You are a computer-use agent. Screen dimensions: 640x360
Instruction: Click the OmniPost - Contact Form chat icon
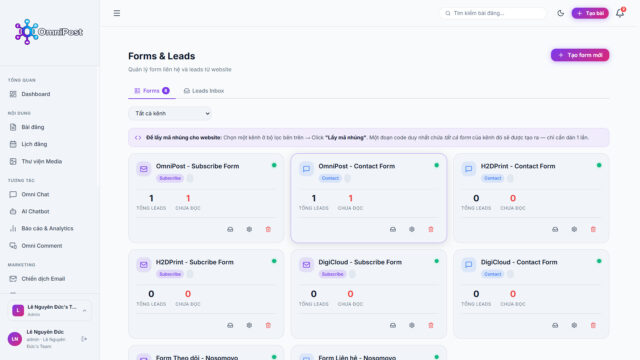[x=306, y=169]
